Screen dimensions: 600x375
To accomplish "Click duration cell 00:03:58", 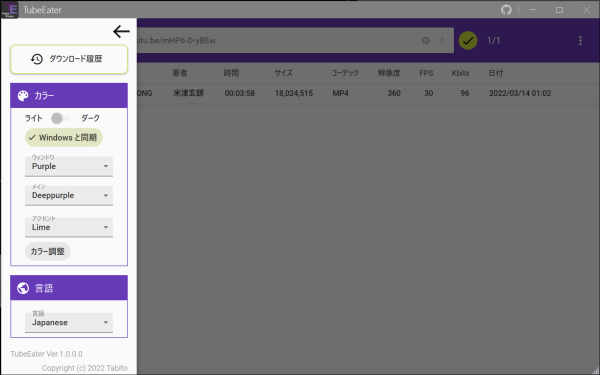I will (240, 93).
